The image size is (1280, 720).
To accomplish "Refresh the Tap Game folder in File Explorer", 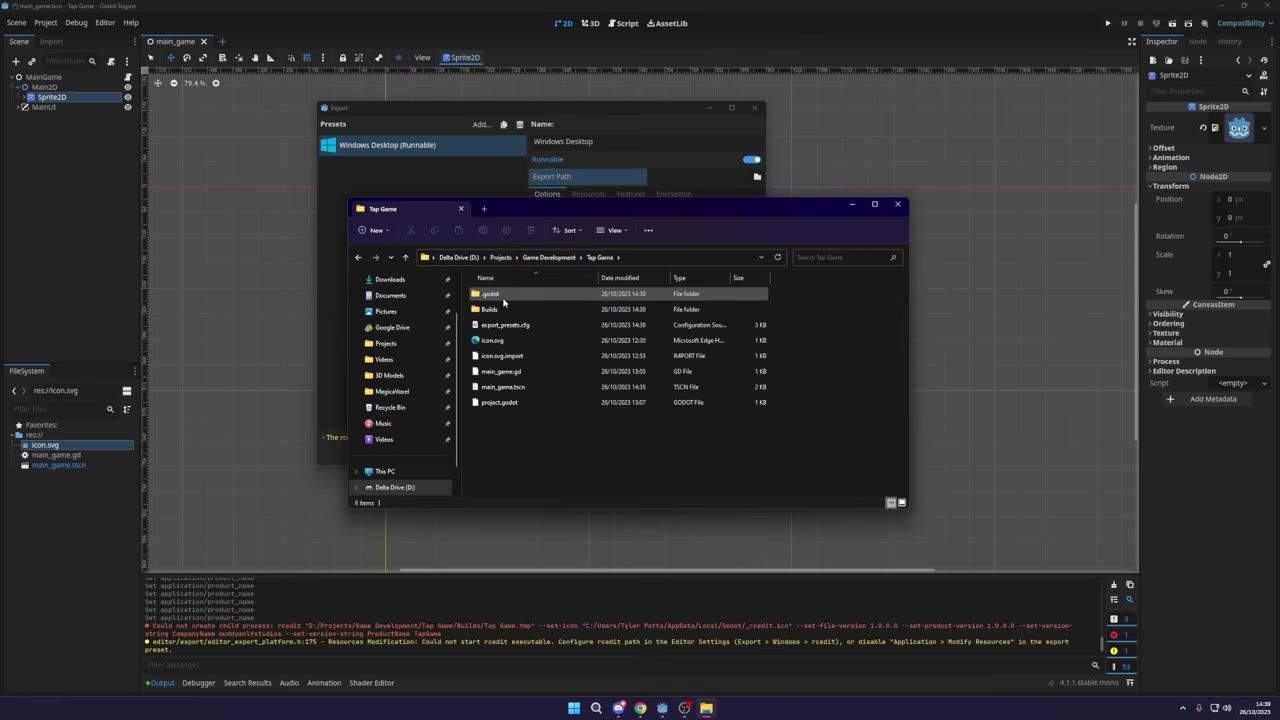I will [x=778, y=257].
